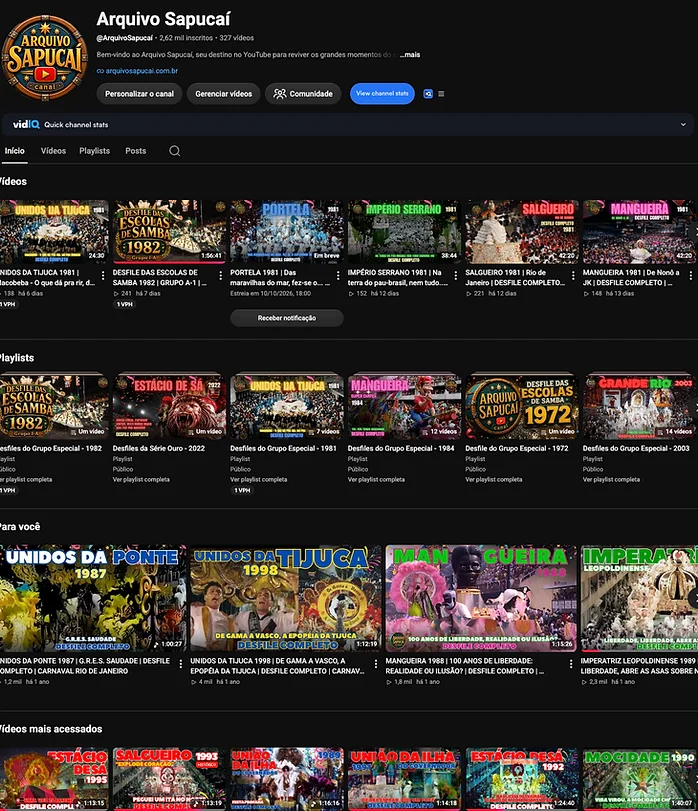Open options menu for Desfile das Escolas de Samba 1982
The width and height of the screenshot is (698, 811).
pos(221,276)
